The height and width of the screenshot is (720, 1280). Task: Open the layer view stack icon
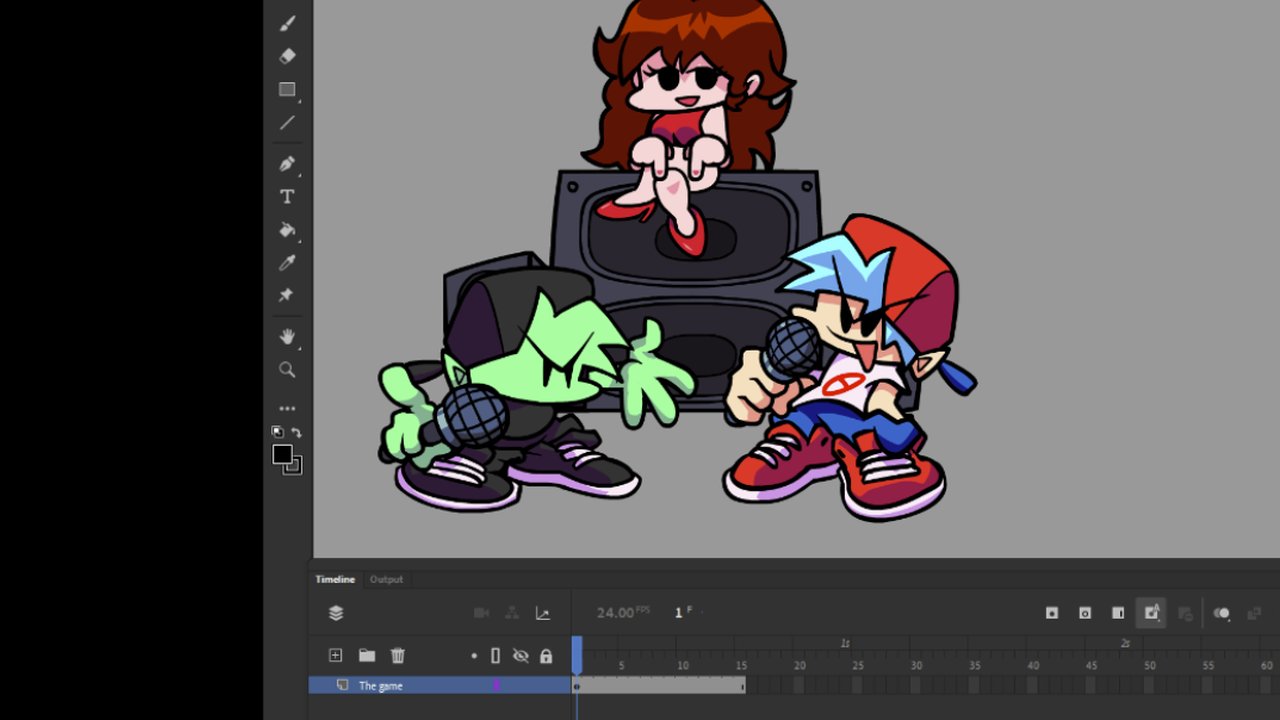click(336, 613)
